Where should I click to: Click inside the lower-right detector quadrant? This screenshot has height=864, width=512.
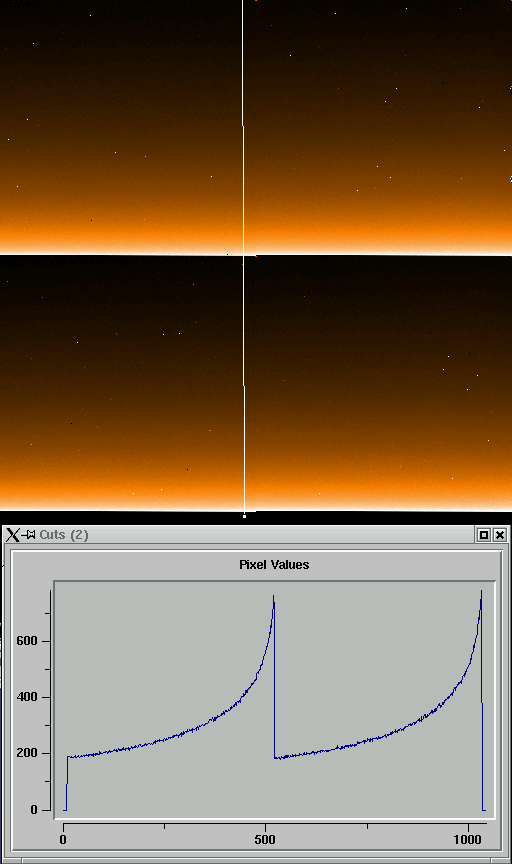[379, 384]
